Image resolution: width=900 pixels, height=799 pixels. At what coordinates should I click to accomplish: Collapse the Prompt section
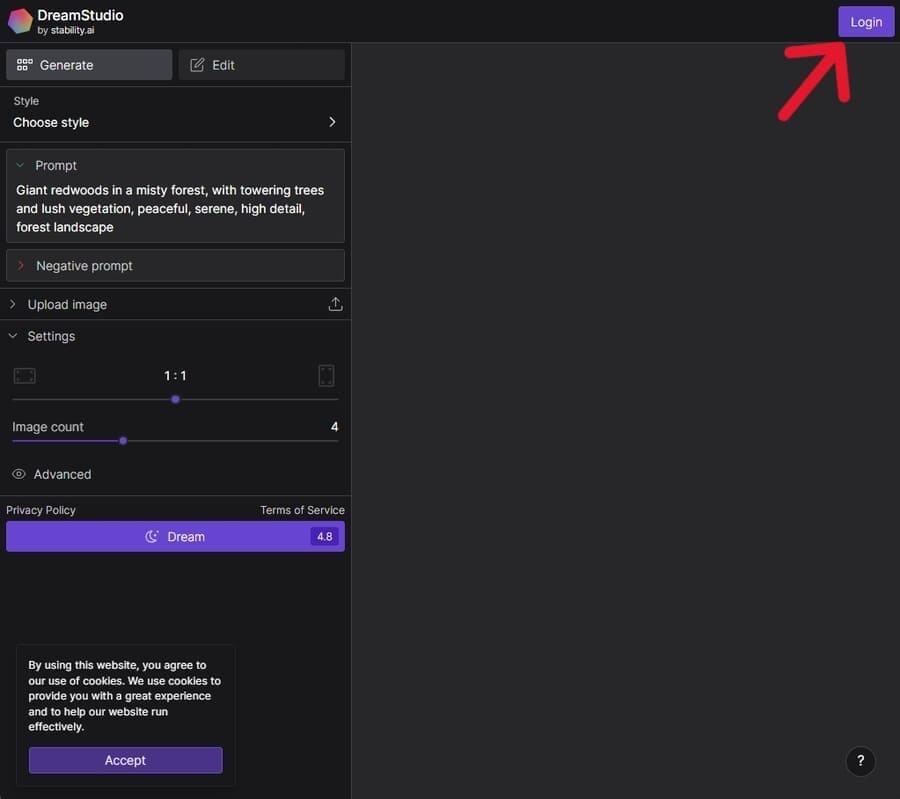(x=20, y=165)
